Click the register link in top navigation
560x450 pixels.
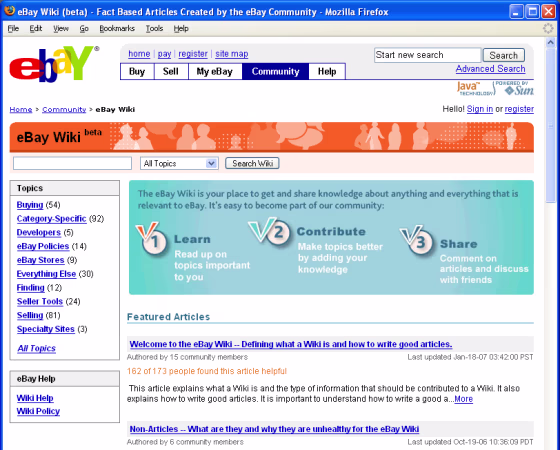193,54
